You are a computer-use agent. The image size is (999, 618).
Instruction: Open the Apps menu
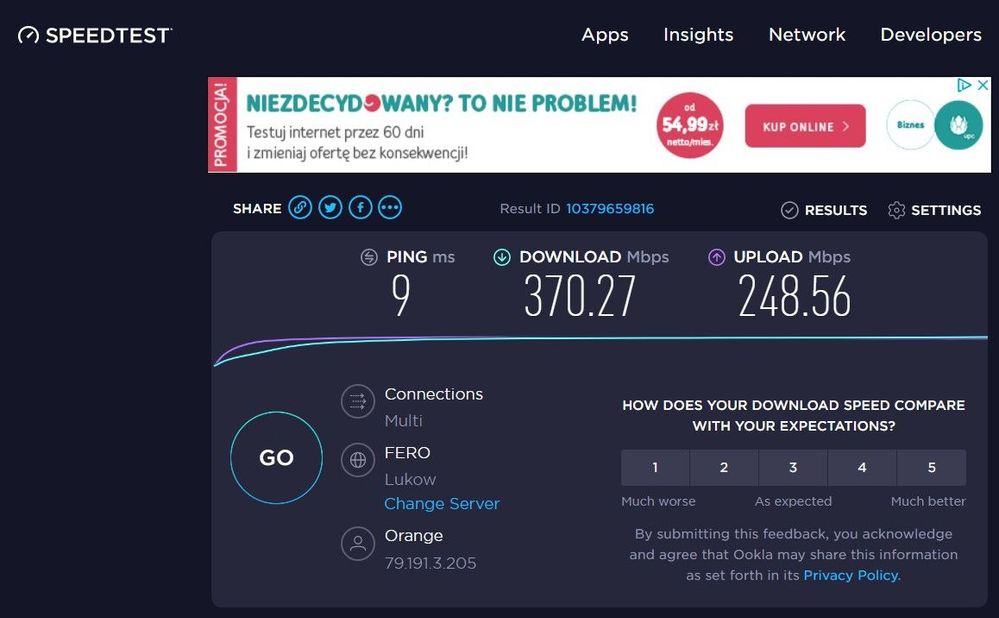tap(605, 35)
